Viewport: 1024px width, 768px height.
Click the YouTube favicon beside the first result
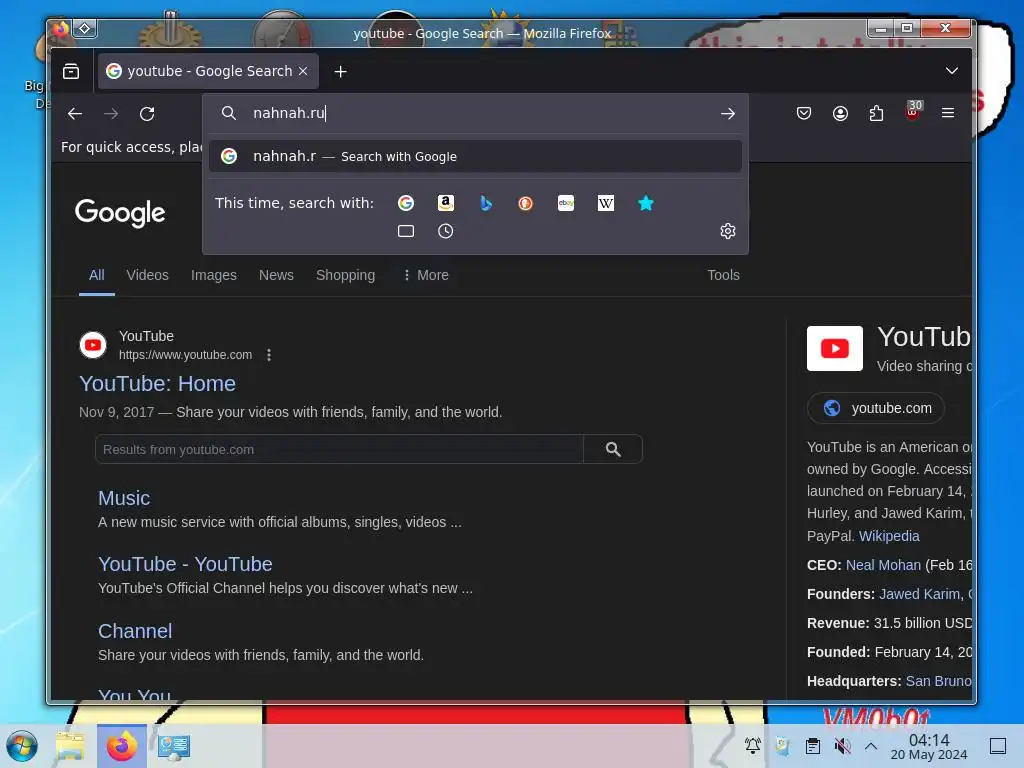(x=93, y=345)
